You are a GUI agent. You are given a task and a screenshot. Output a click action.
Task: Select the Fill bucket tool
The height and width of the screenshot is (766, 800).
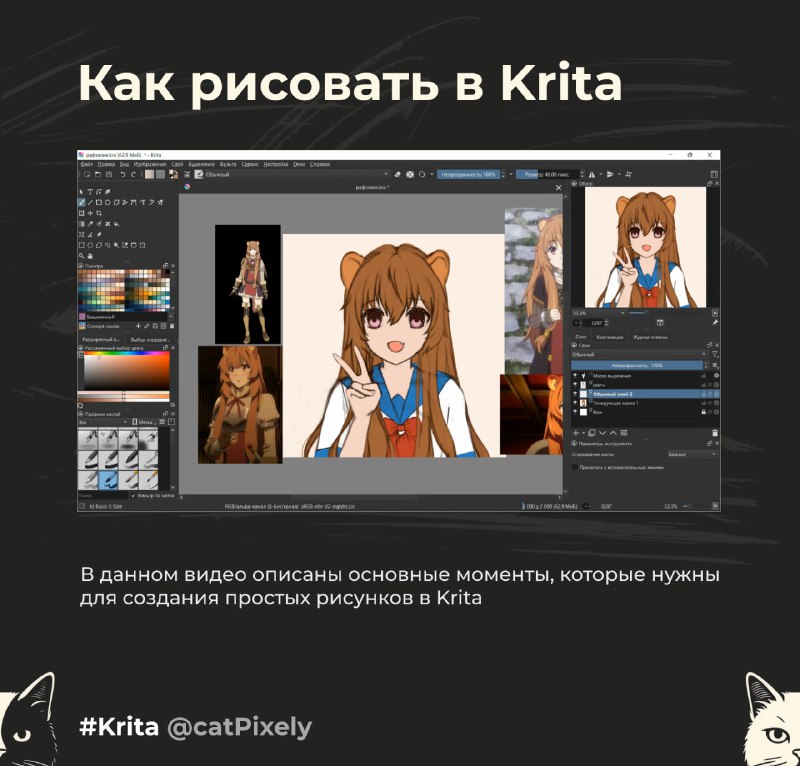point(116,224)
